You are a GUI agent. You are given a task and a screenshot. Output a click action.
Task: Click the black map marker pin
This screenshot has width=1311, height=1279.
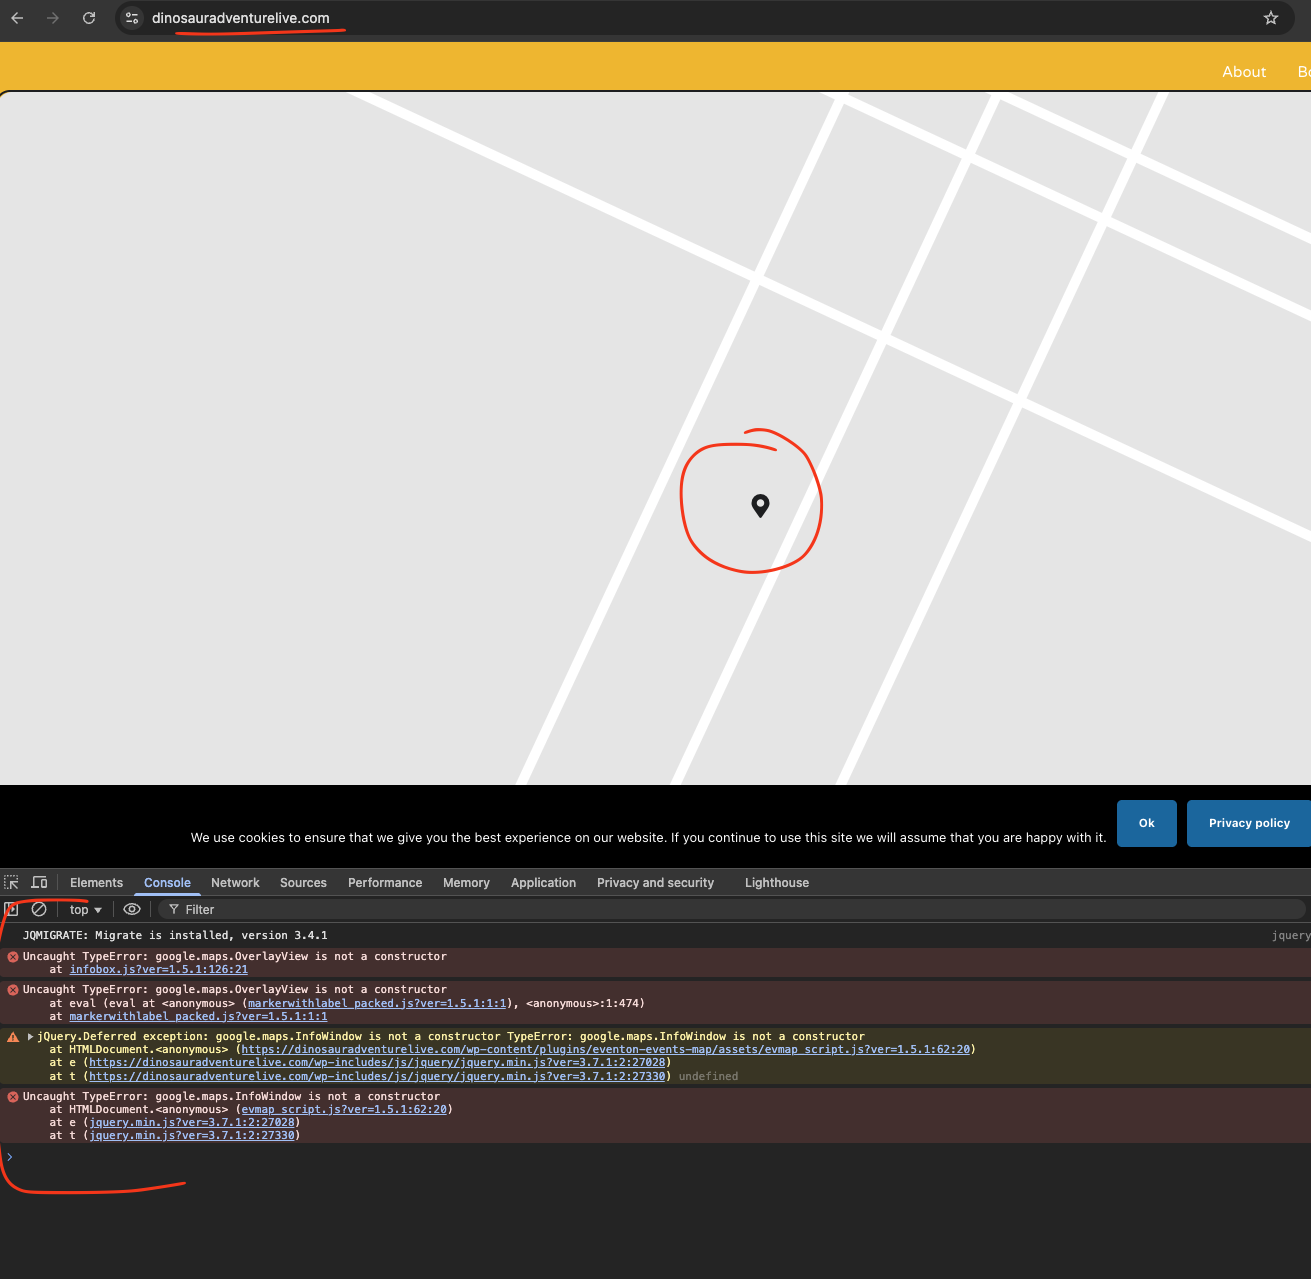pos(760,505)
